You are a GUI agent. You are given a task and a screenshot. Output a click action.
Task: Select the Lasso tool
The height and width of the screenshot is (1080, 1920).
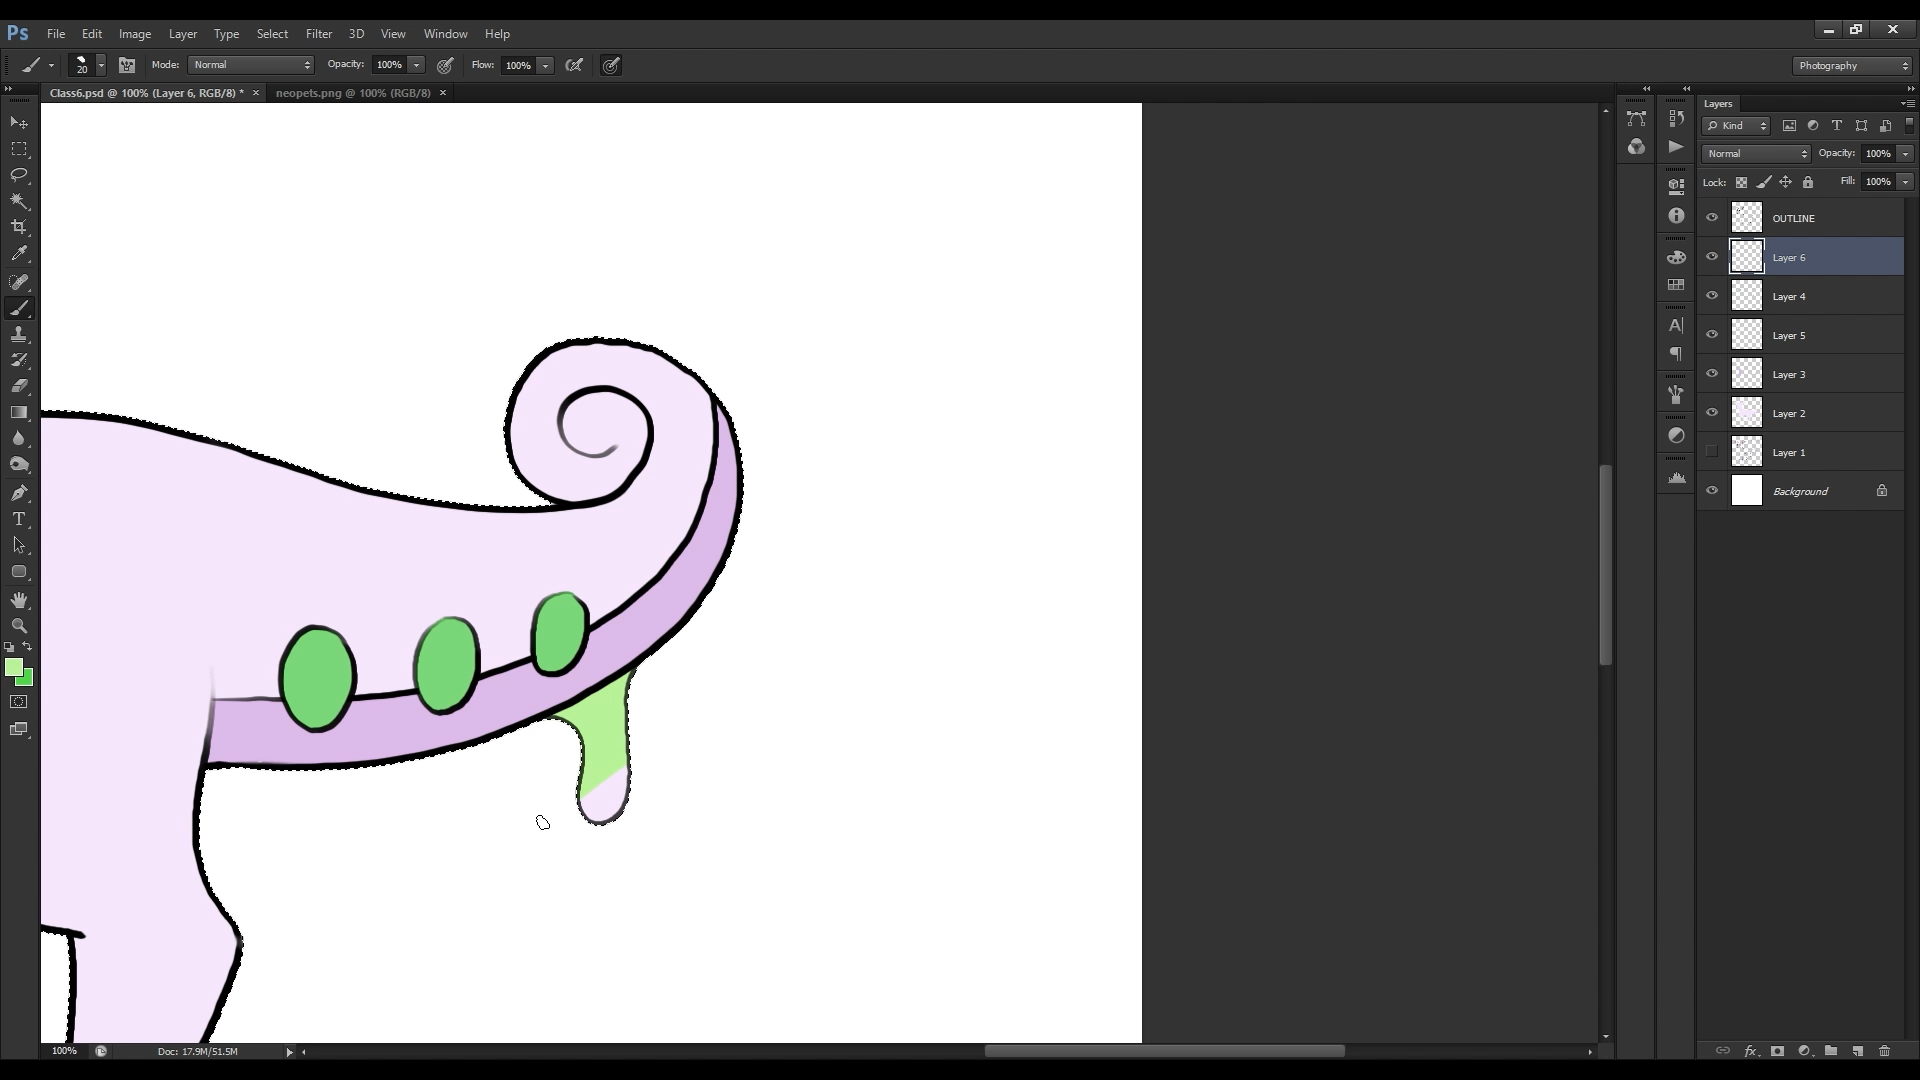[19, 175]
